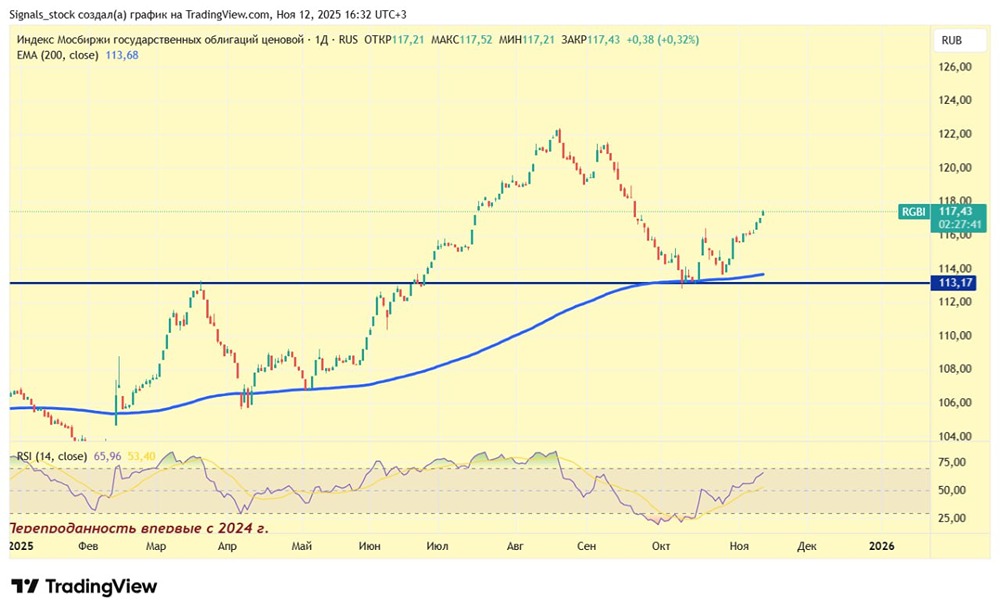The width and height of the screenshot is (1000, 614).
Task: Click the ЗАКР closing value 117,43
Action: (x=604, y=40)
